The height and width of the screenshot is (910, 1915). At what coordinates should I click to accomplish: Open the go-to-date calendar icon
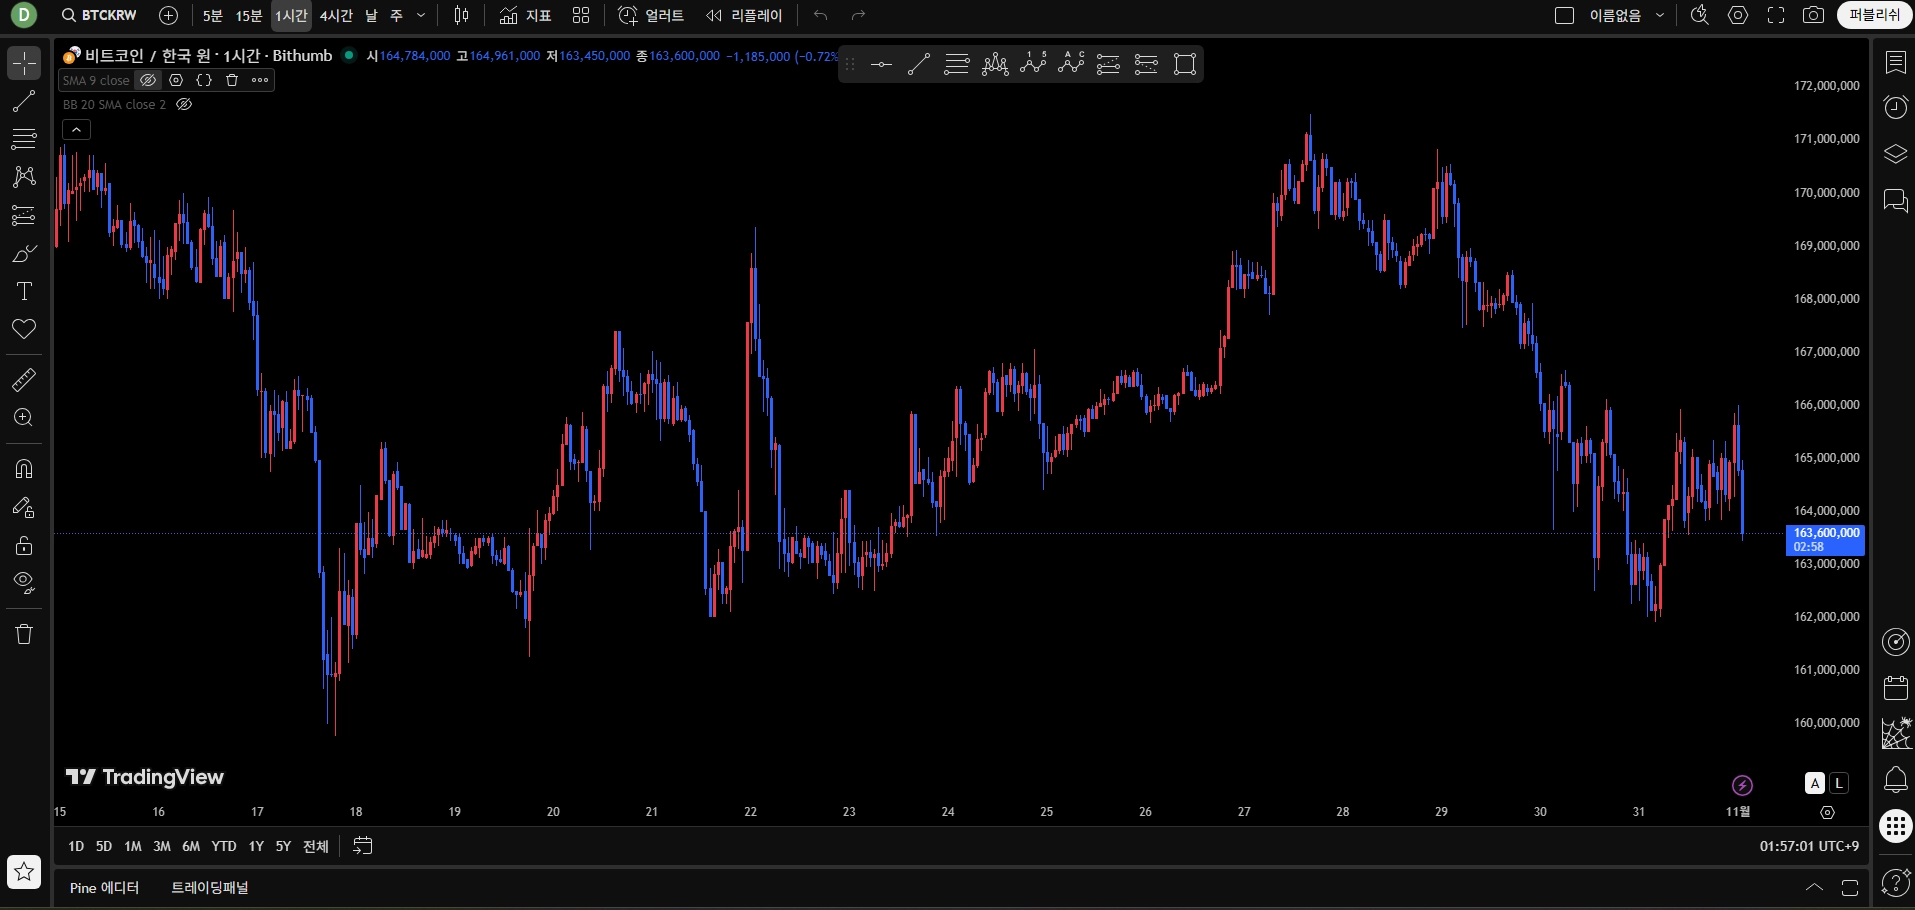pyautogui.click(x=363, y=846)
